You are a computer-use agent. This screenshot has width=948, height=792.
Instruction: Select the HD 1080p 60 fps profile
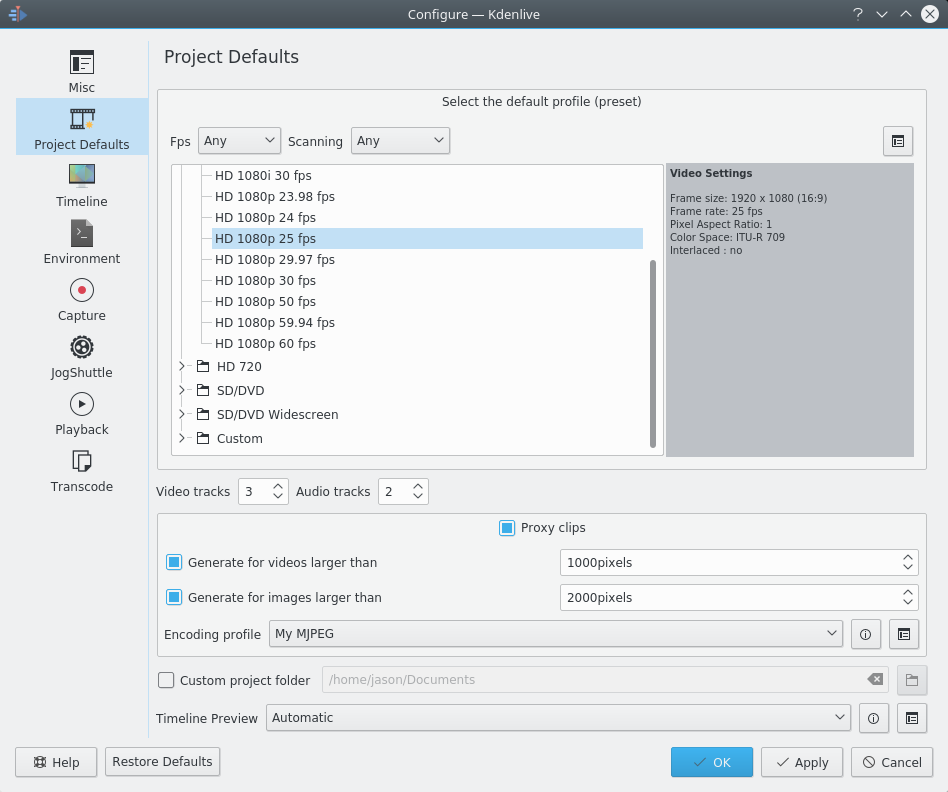point(427,343)
